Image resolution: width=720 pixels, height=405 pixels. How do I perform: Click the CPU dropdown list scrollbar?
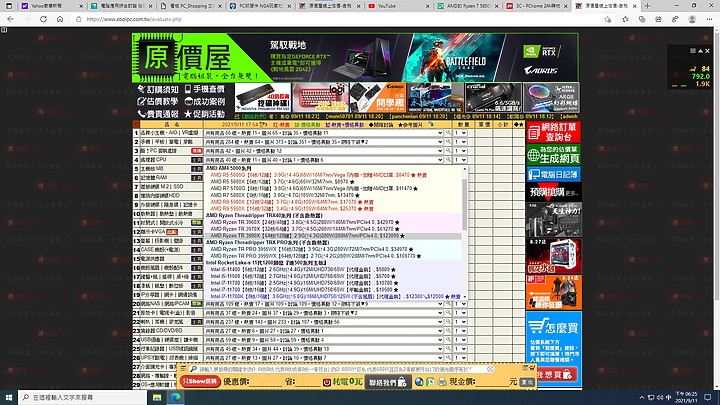click(x=465, y=204)
